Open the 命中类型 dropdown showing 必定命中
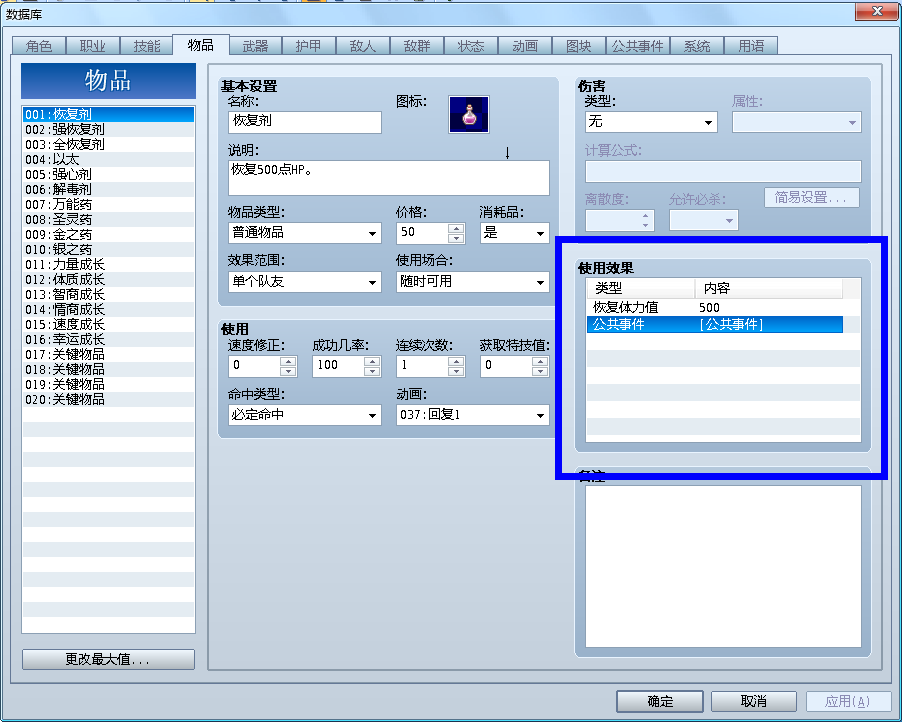The image size is (902, 722). tap(304, 415)
